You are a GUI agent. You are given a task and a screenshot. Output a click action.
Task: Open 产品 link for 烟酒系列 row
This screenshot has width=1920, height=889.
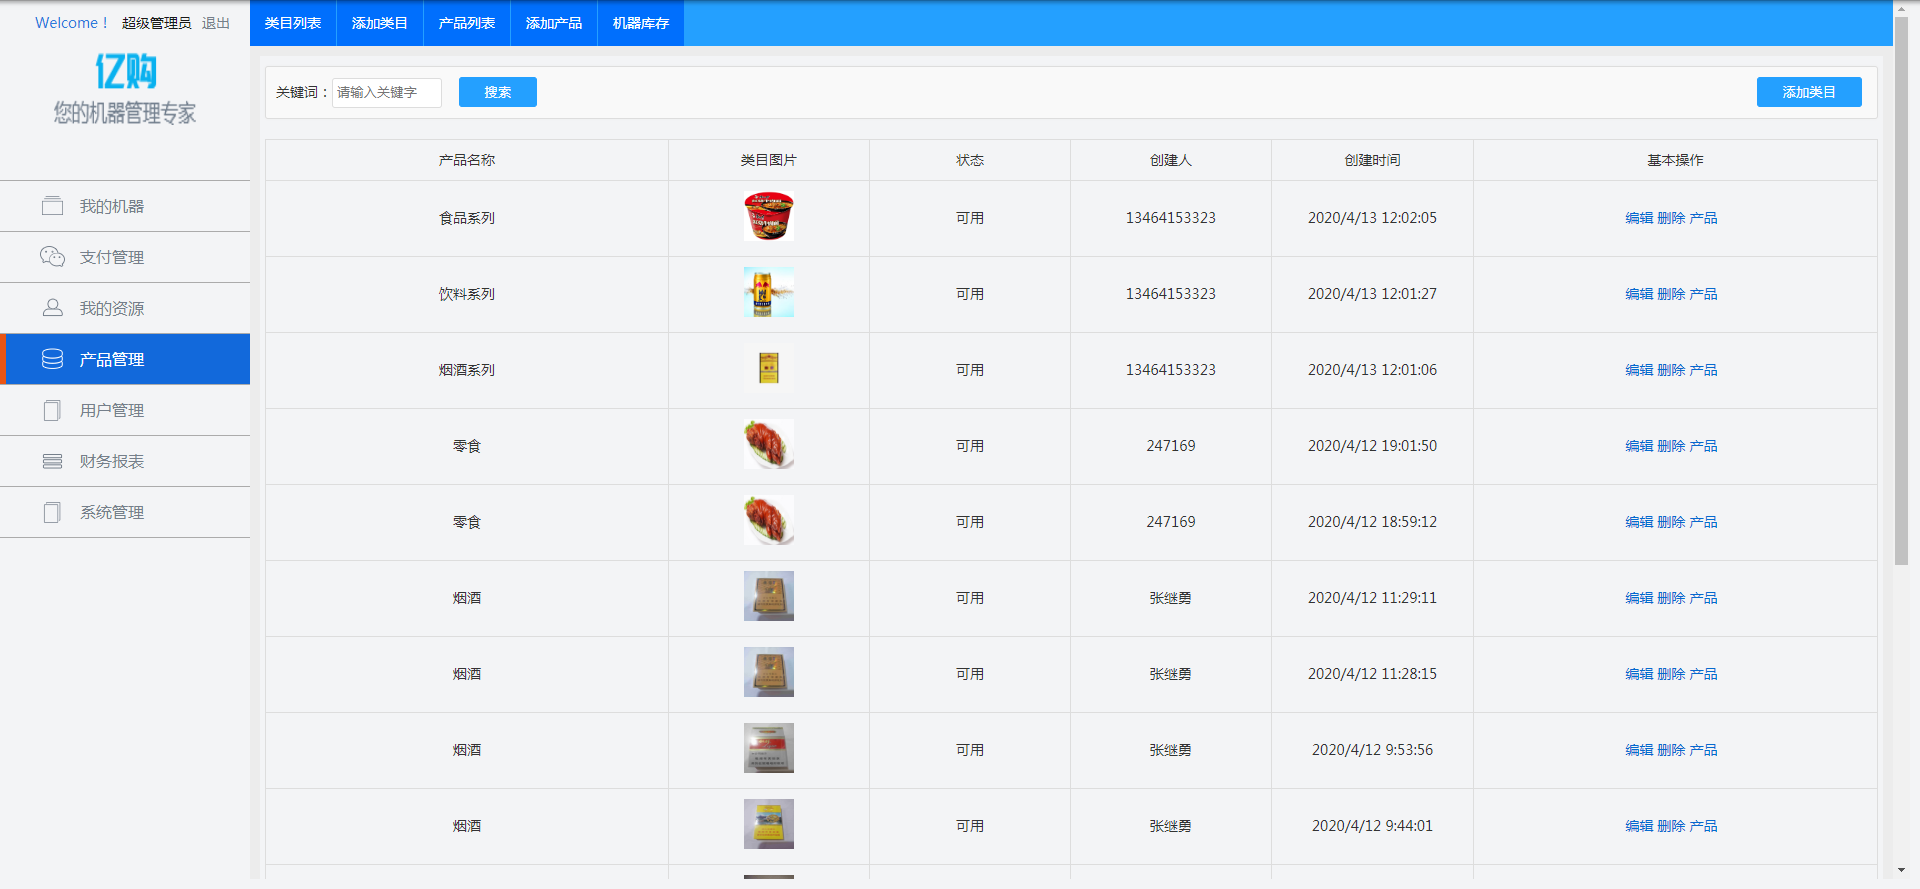click(1703, 370)
